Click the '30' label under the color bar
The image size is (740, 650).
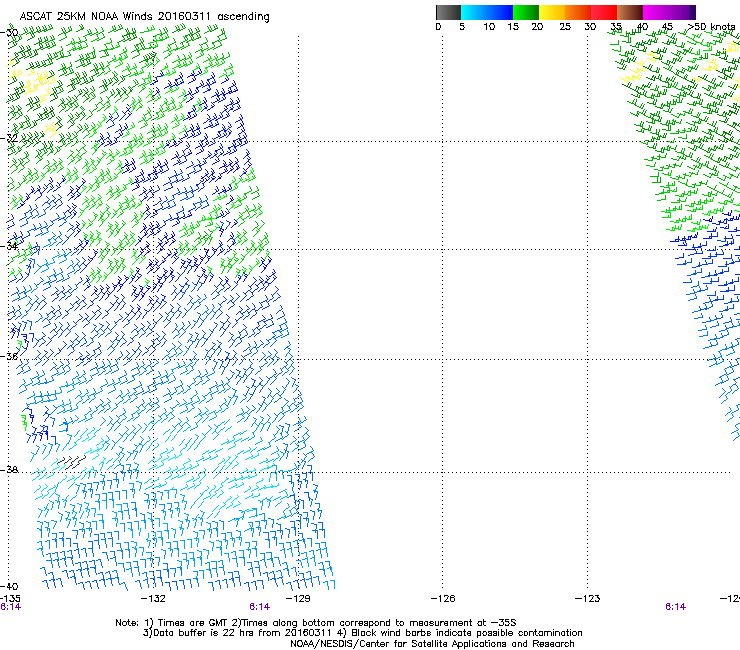[590, 27]
